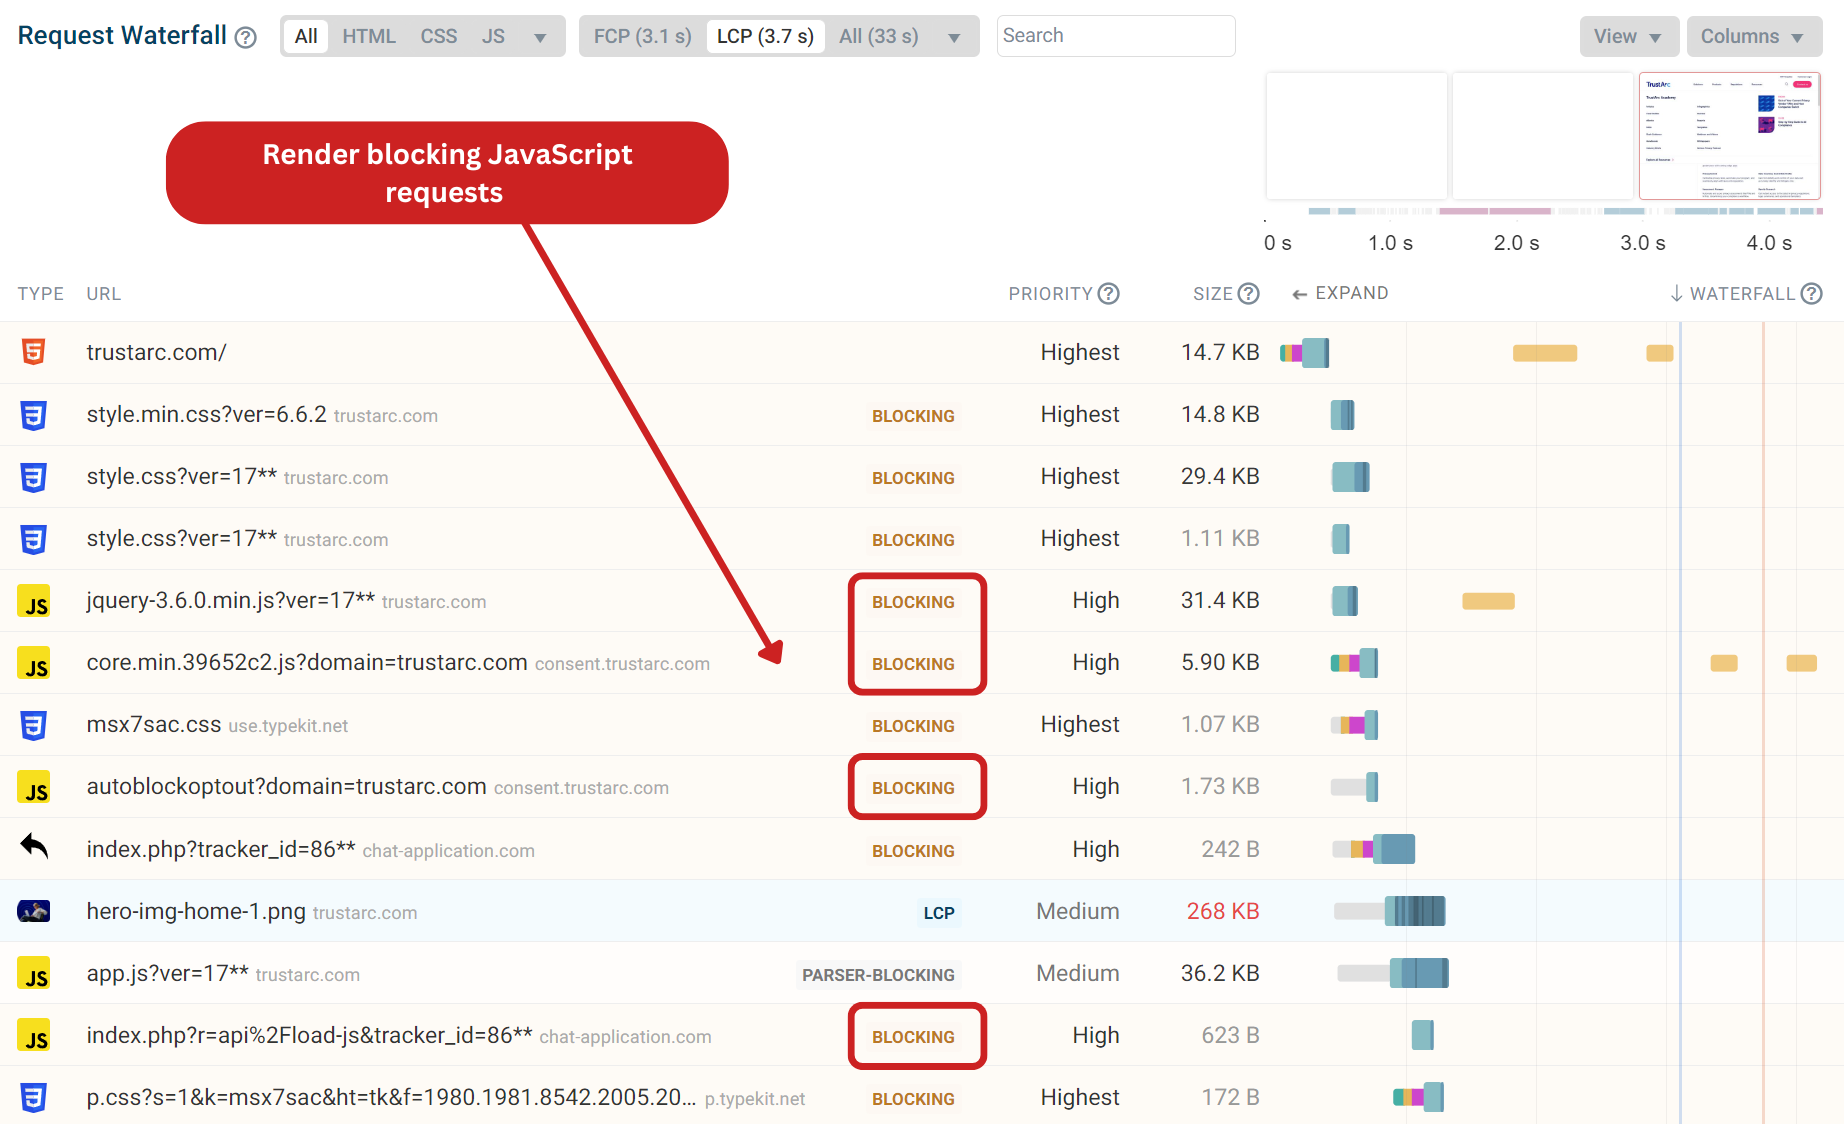Click the JS icon for autoblockoptout row
This screenshot has height=1124, width=1844.
click(x=34, y=787)
